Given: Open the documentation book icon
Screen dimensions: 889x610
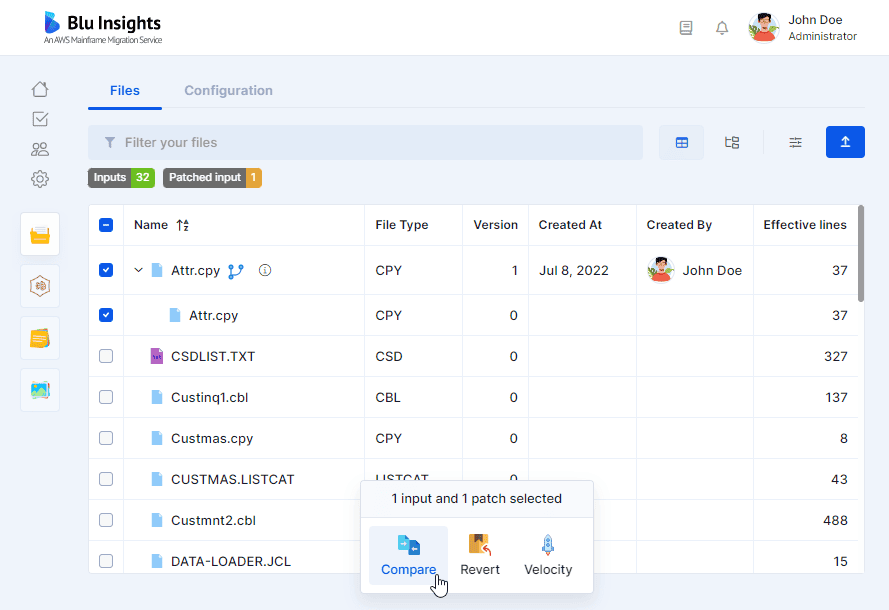Looking at the screenshot, I should click(686, 28).
